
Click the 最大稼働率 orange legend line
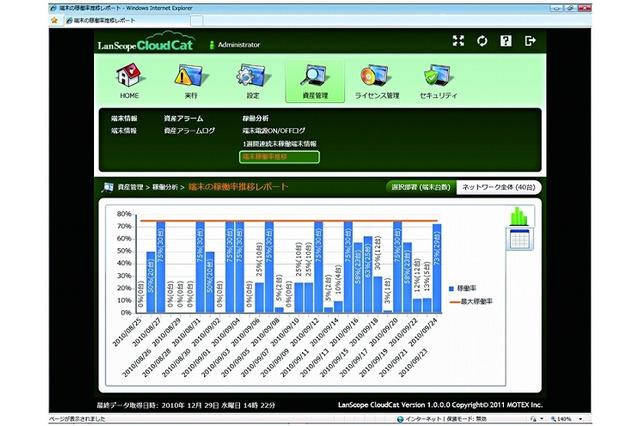[x=454, y=302]
